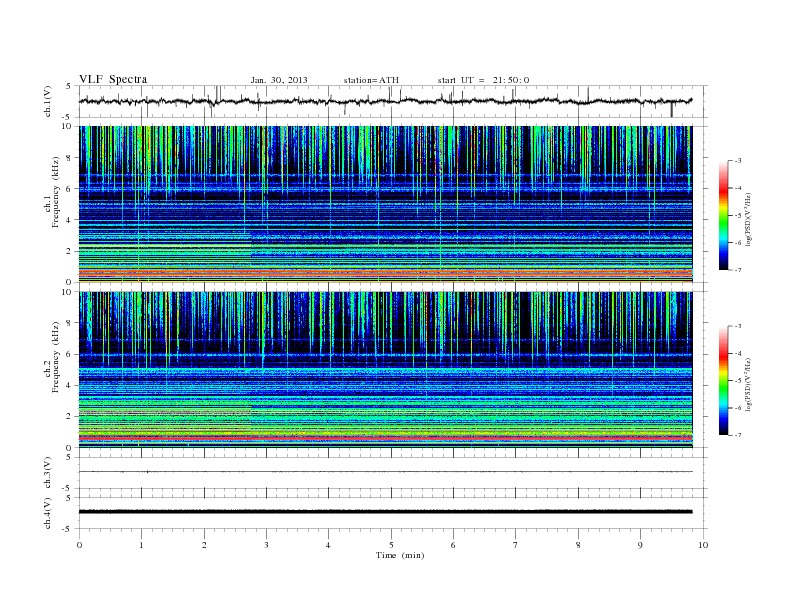Click tick label "7" on the Time axis

coord(516,545)
